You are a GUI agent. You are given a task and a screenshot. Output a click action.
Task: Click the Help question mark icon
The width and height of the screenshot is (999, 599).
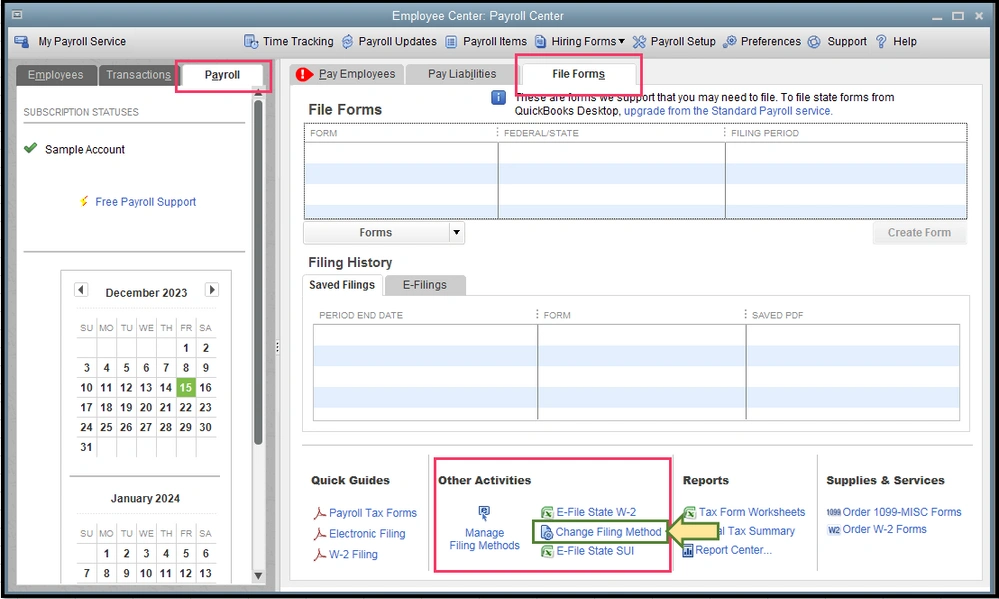881,42
